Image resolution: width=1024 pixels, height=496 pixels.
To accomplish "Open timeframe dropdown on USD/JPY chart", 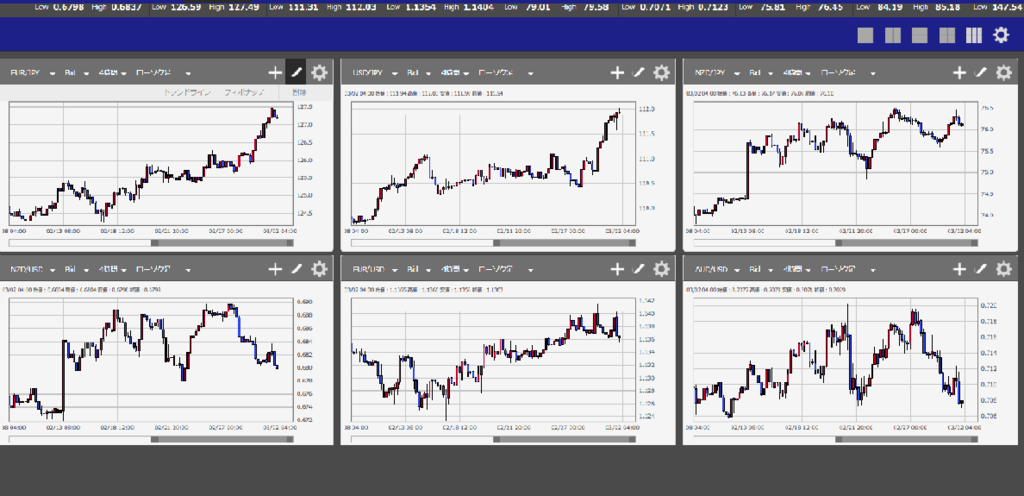I will pyautogui.click(x=455, y=73).
